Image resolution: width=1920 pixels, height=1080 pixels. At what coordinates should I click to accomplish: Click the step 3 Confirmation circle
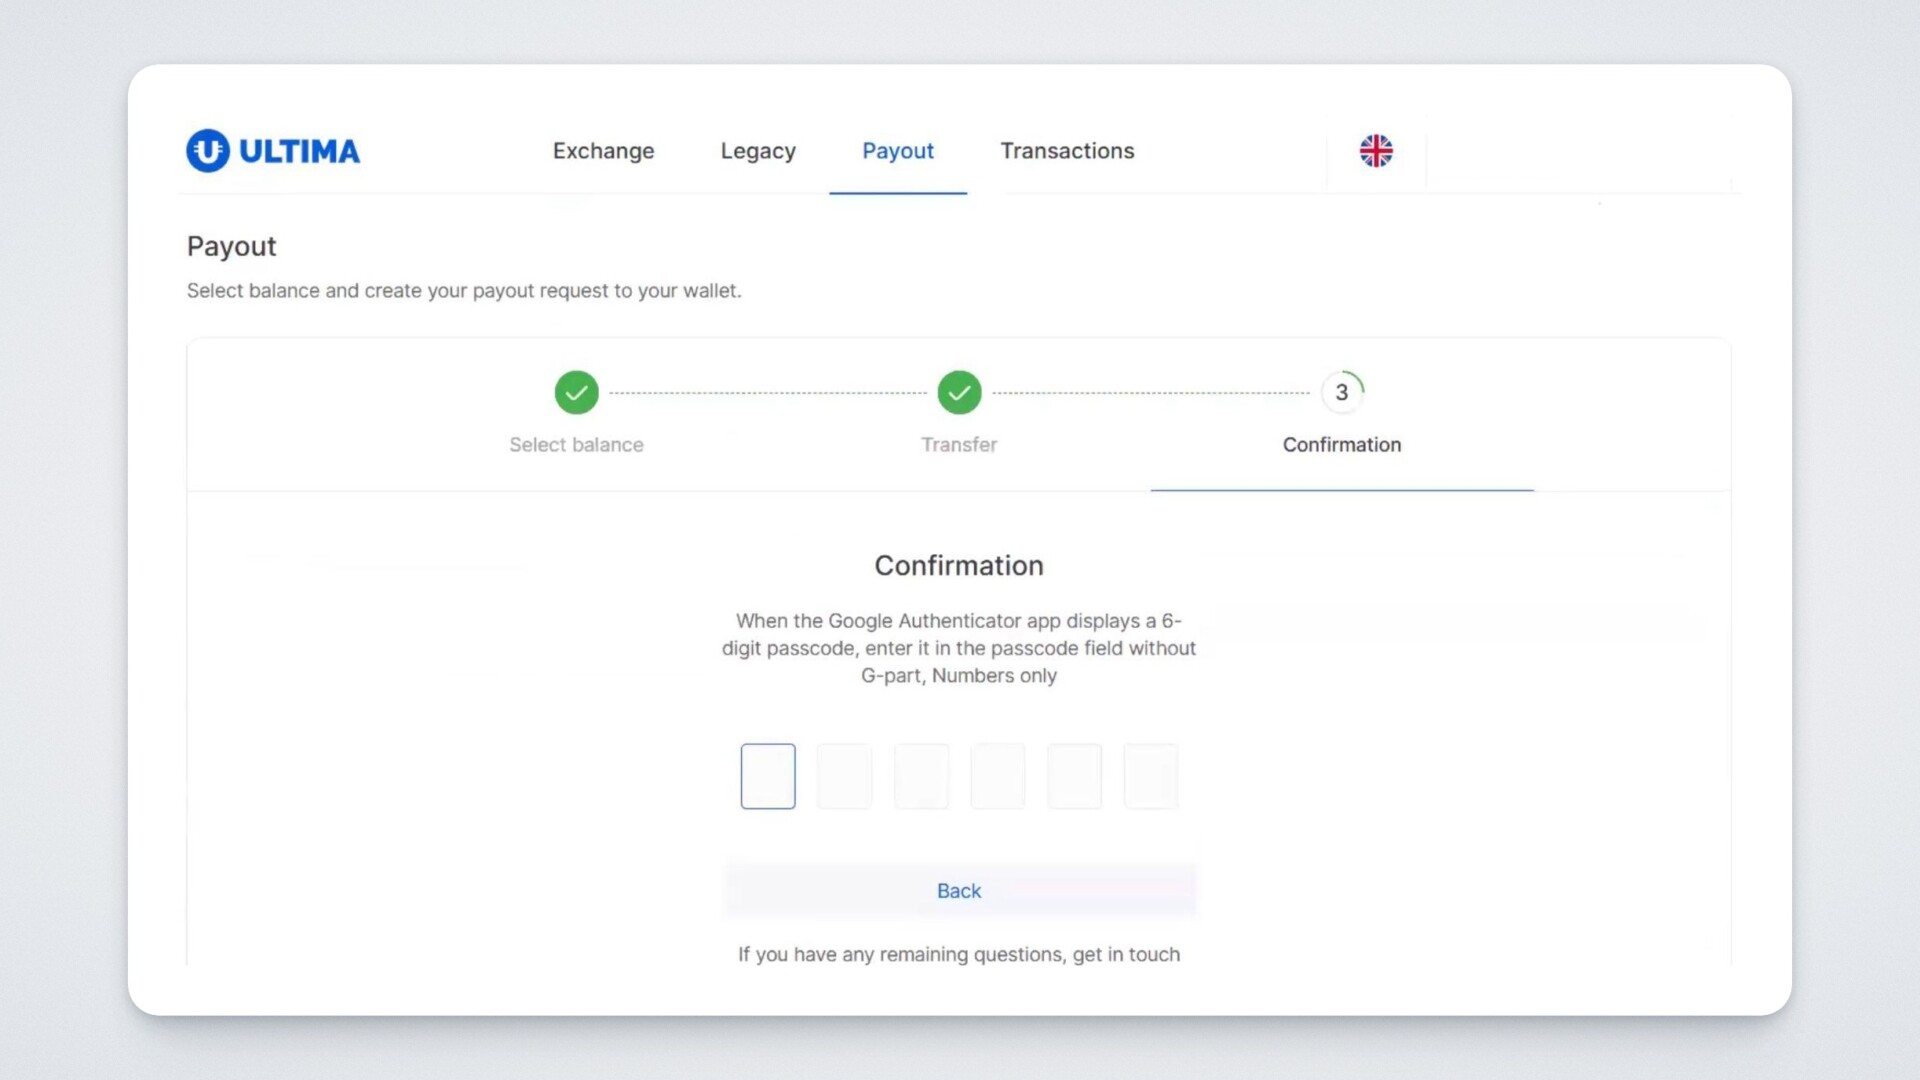coord(1341,392)
